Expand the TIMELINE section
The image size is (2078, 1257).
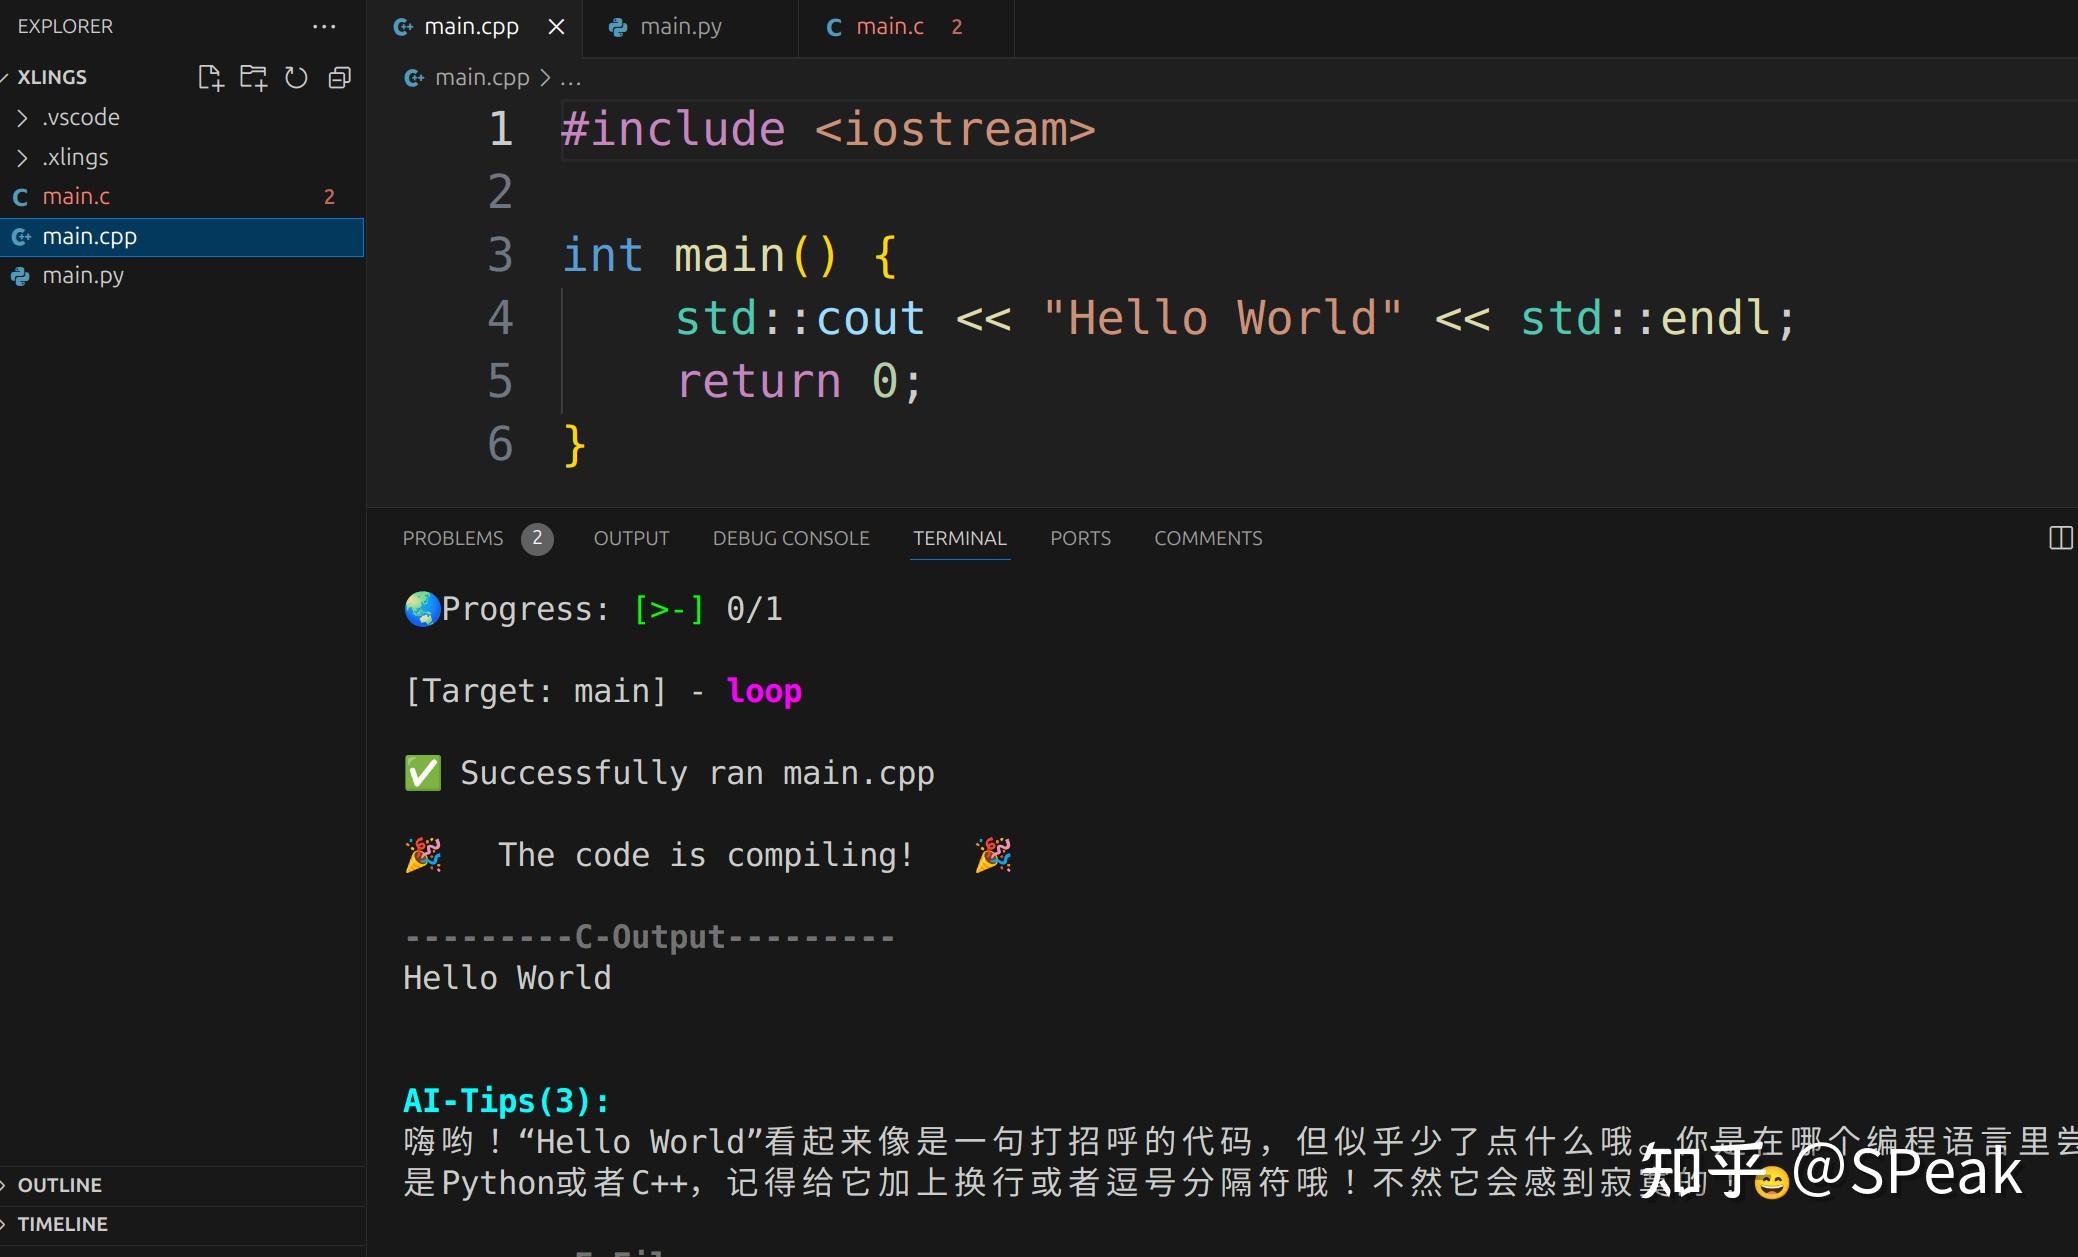[62, 1224]
